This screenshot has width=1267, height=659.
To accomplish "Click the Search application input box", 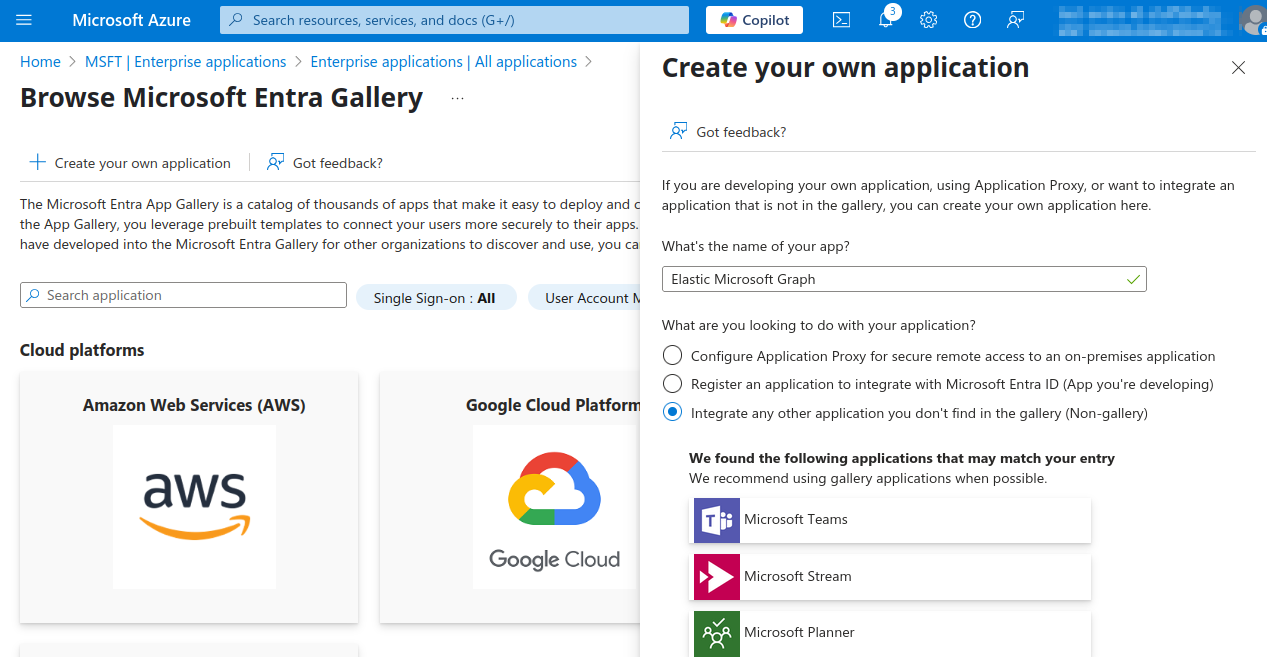I will [183, 295].
